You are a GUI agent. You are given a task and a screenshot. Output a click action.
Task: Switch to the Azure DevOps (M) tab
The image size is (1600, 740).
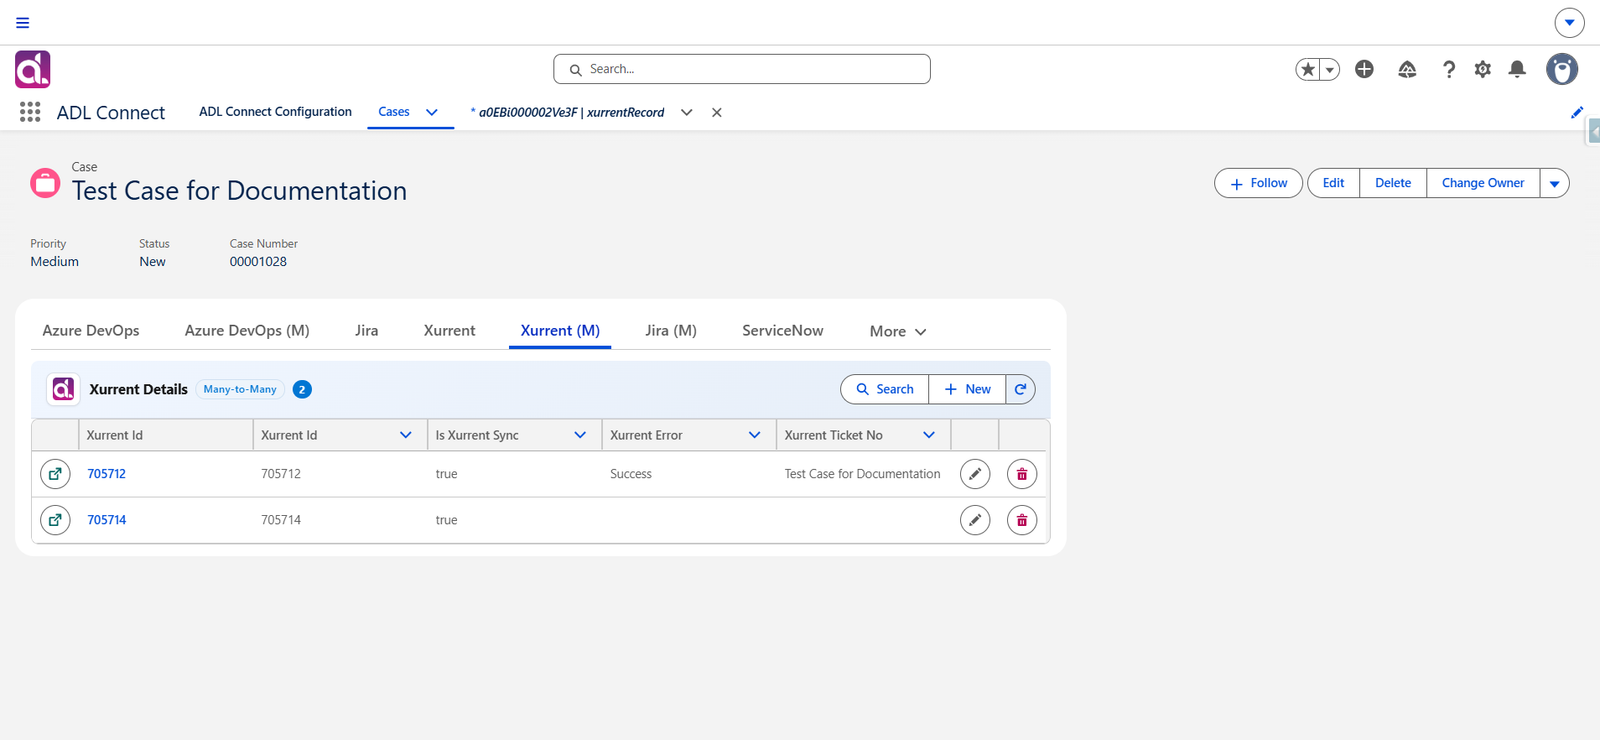coord(247,331)
